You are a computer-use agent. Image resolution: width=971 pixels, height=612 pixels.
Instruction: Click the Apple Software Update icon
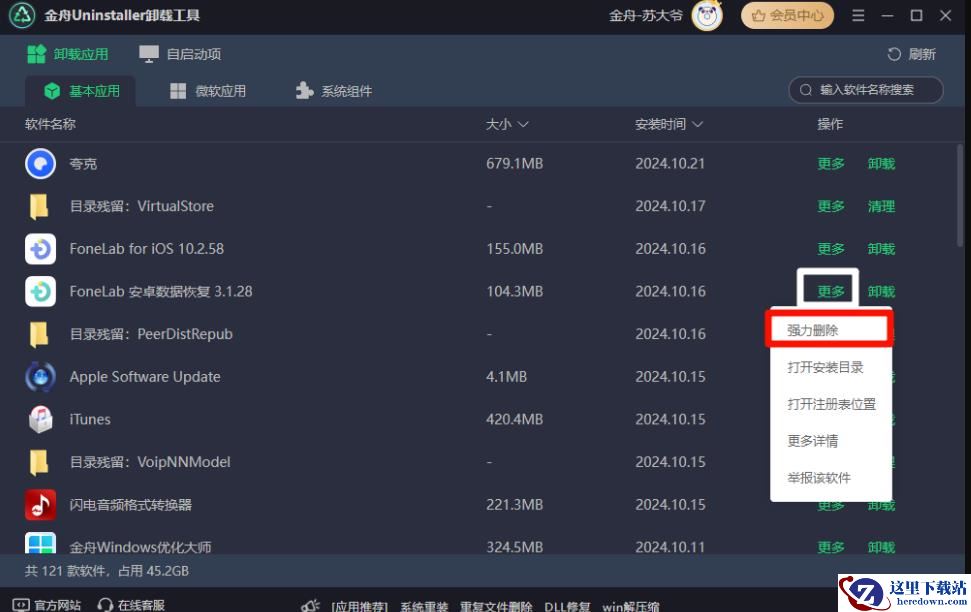(40, 377)
